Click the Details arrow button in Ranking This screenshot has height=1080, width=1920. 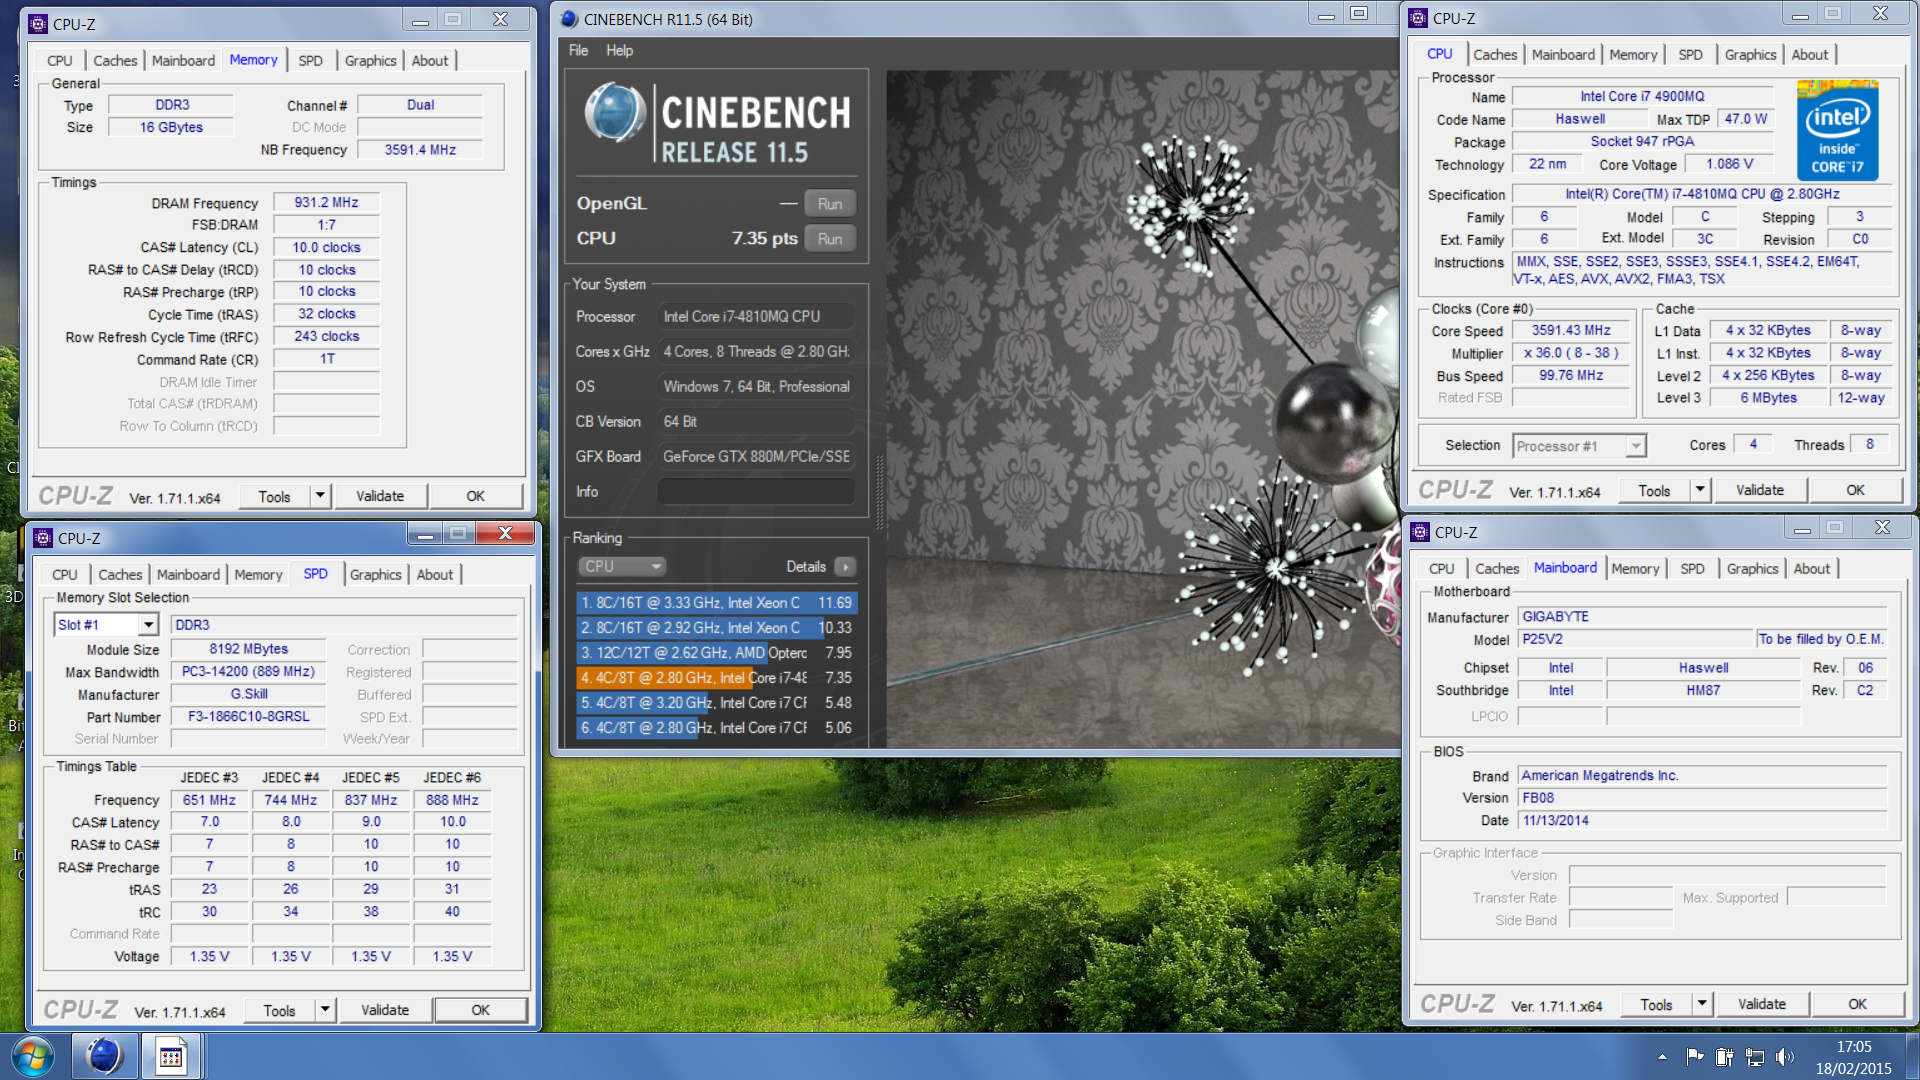[x=845, y=567]
